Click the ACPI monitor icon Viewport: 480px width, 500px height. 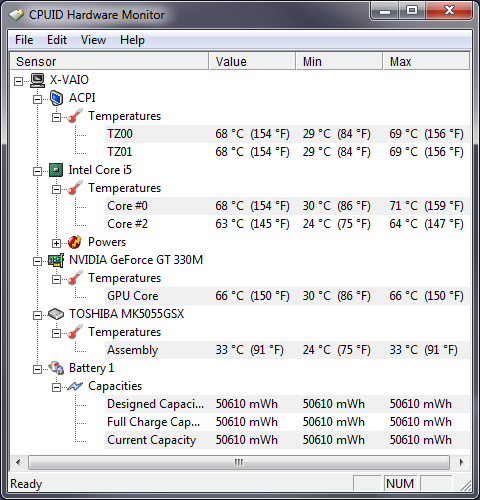56,98
